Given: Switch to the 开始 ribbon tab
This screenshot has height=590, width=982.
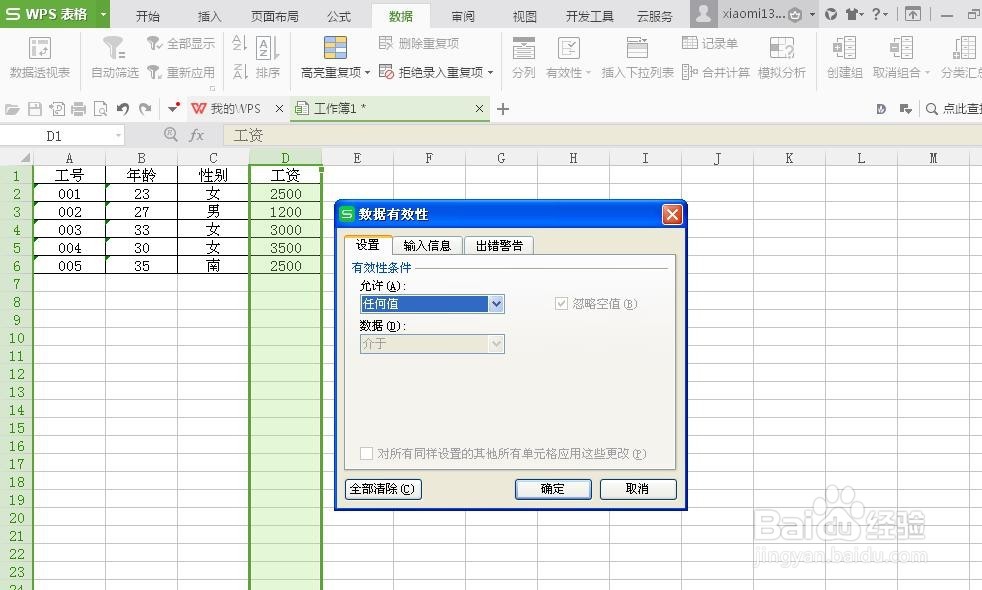Looking at the screenshot, I should 147,15.
